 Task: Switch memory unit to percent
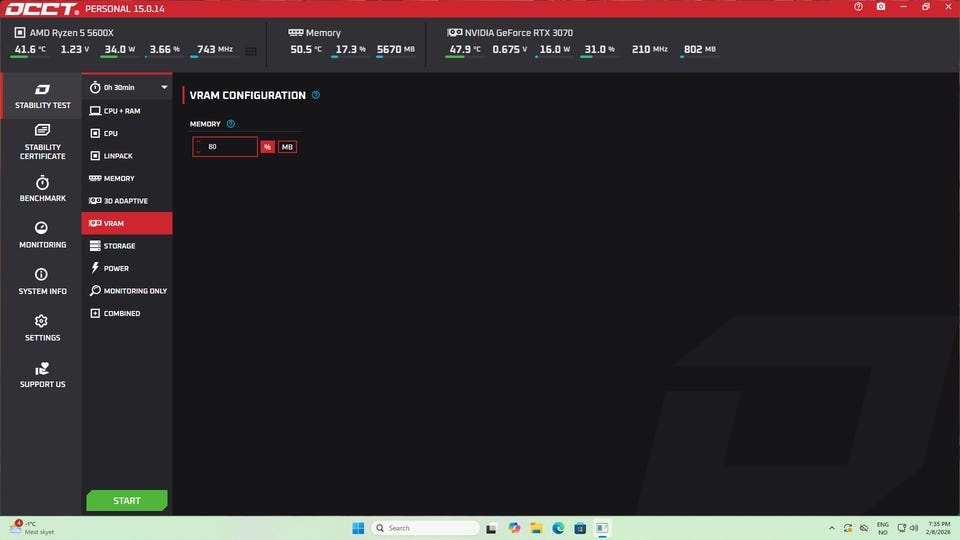(268, 147)
